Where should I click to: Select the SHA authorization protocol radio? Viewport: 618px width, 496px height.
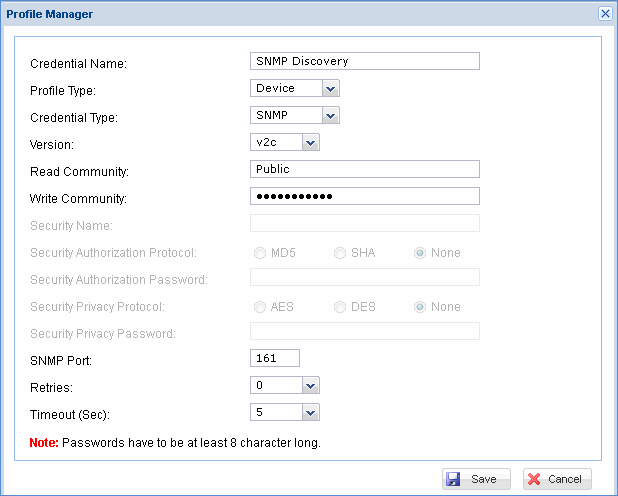click(x=341, y=253)
